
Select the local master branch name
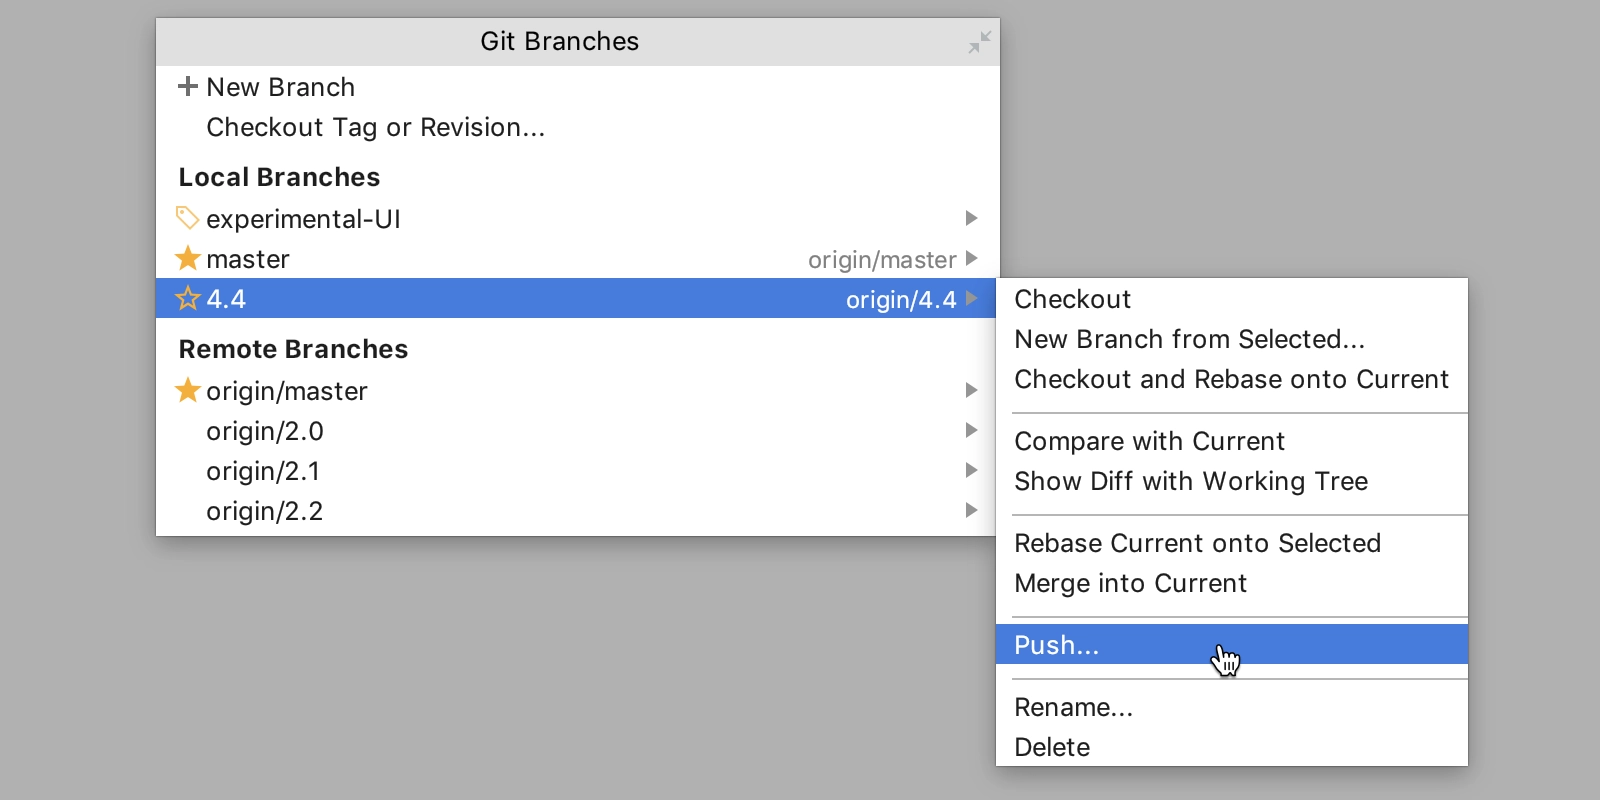click(248, 259)
